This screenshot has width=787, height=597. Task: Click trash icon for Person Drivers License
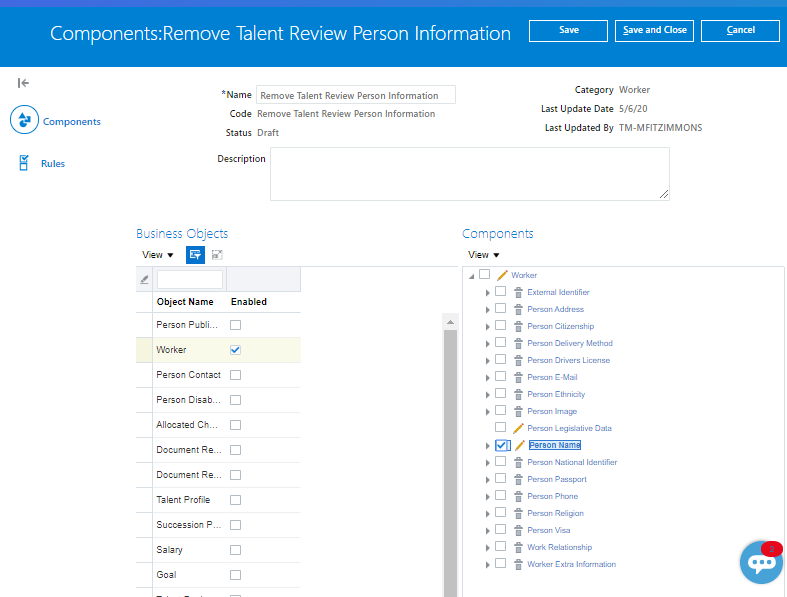click(518, 361)
